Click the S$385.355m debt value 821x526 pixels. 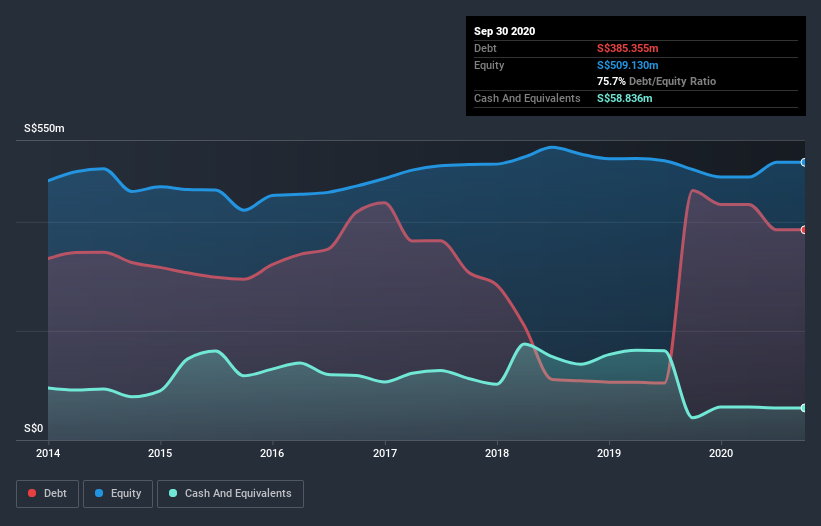627,48
